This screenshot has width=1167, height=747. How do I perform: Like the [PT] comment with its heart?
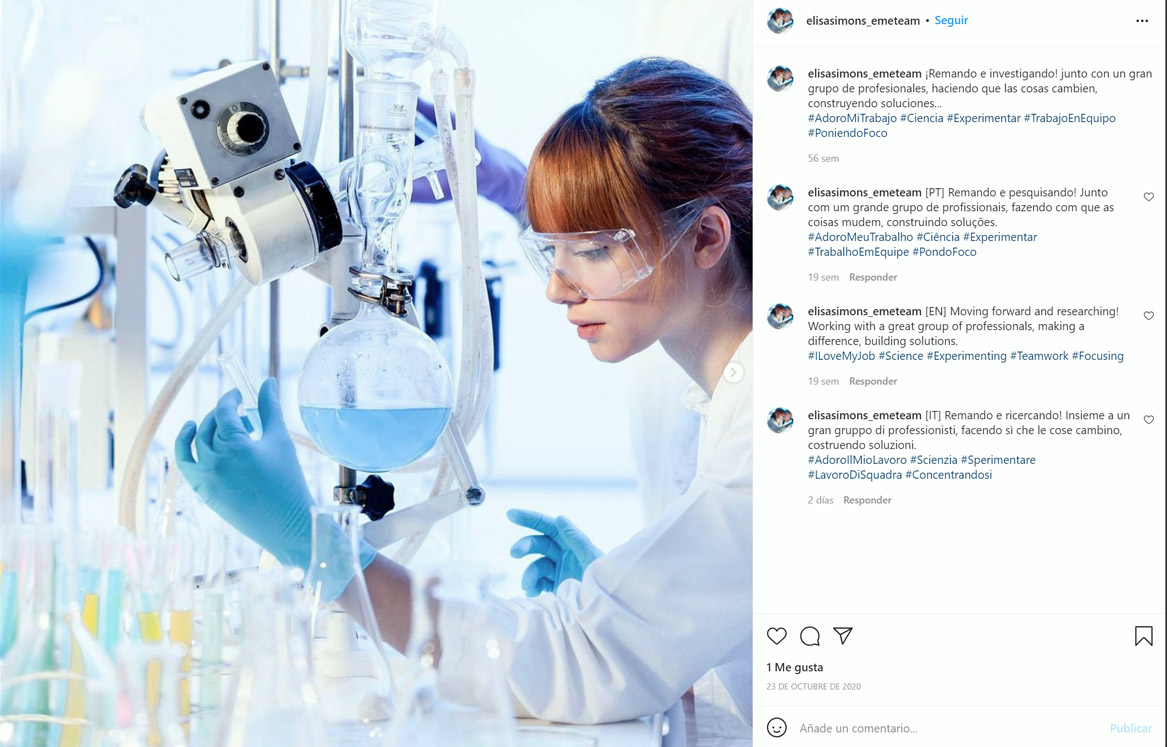point(1148,197)
